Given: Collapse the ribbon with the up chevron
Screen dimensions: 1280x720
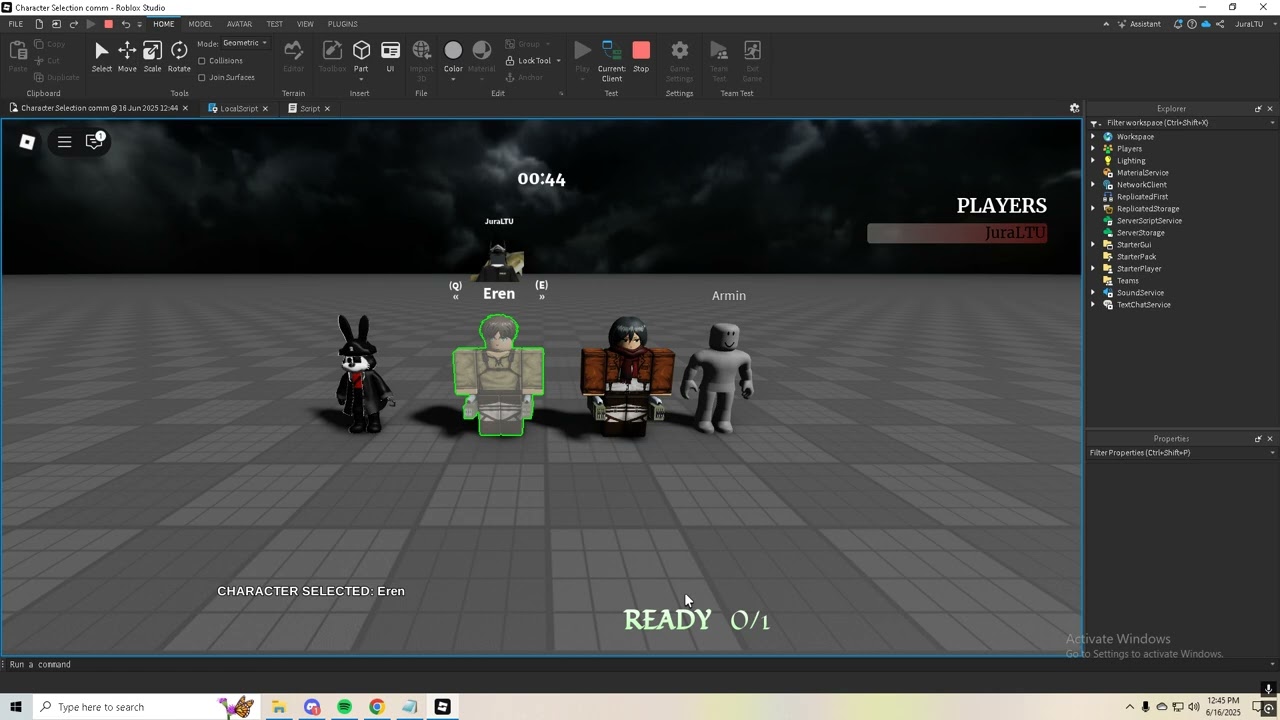Looking at the screenshot, I should tap(1106, 24).
